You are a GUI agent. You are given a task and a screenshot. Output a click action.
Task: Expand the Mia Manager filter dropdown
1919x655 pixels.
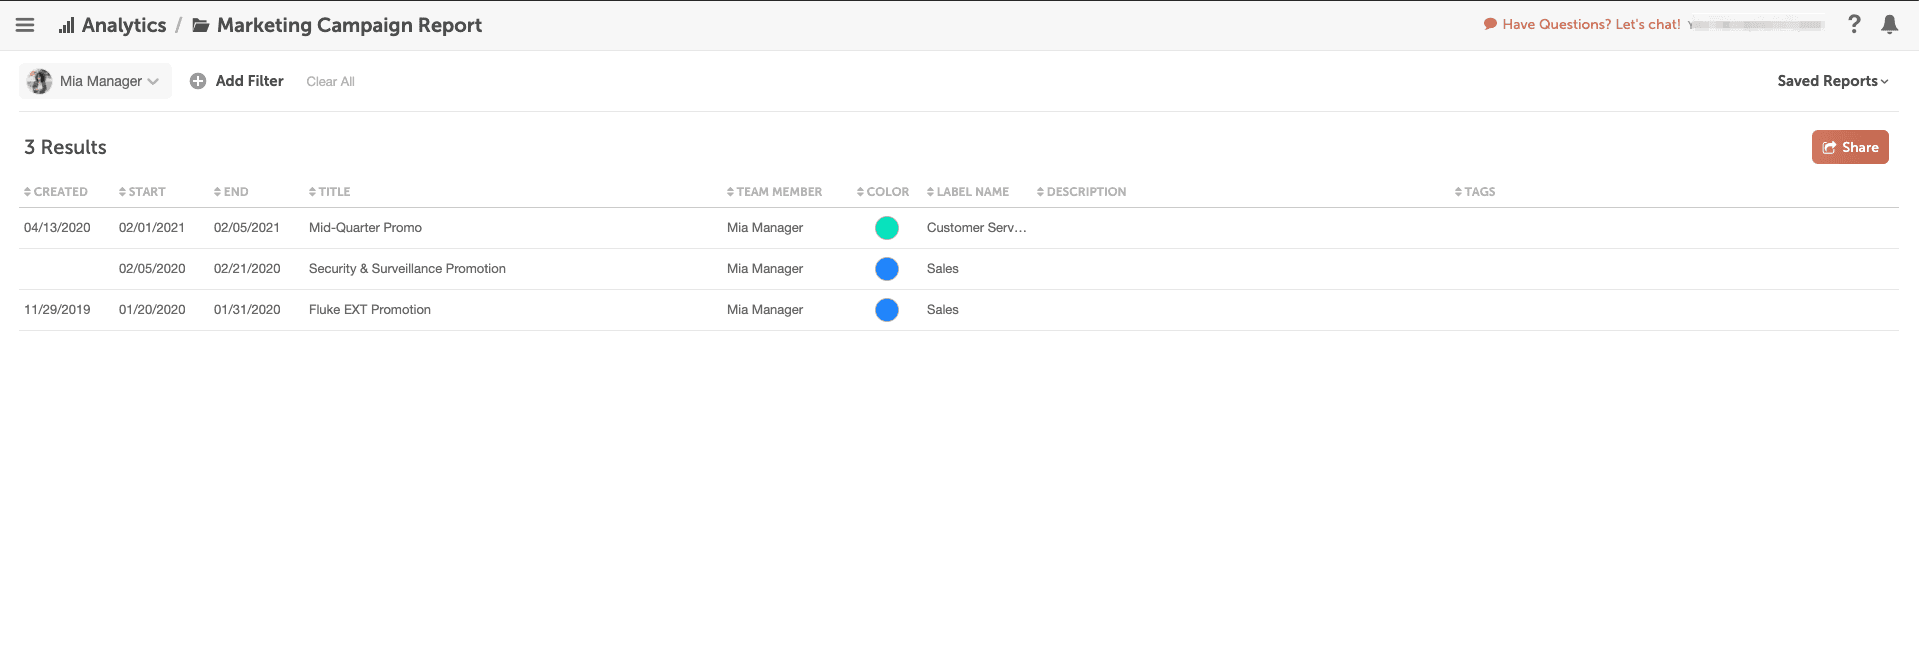(153, 81)
